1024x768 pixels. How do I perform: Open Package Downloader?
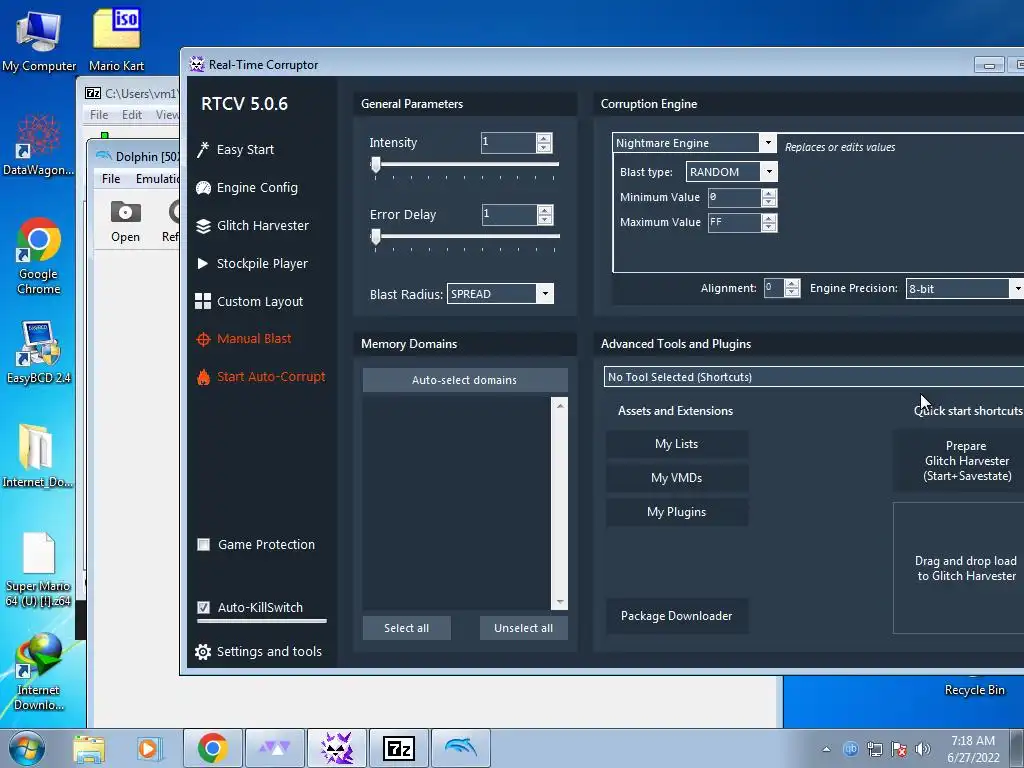pos(677,616)
